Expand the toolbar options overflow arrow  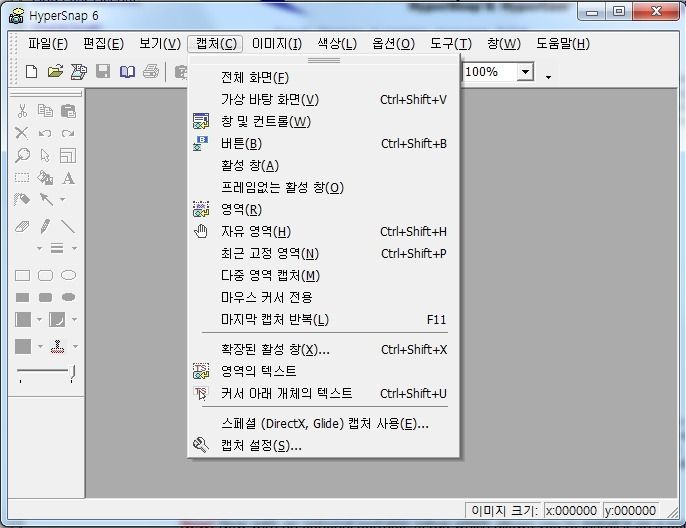tap(548, 77)
